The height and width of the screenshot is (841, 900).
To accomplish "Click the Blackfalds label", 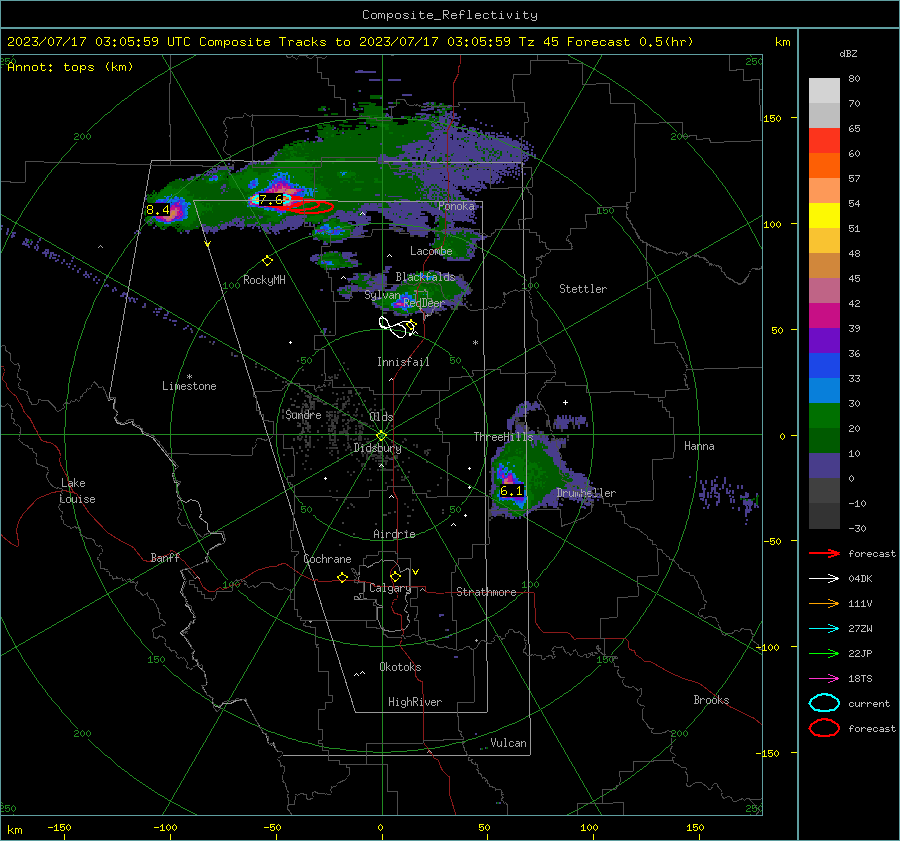I will pos(425,277).
